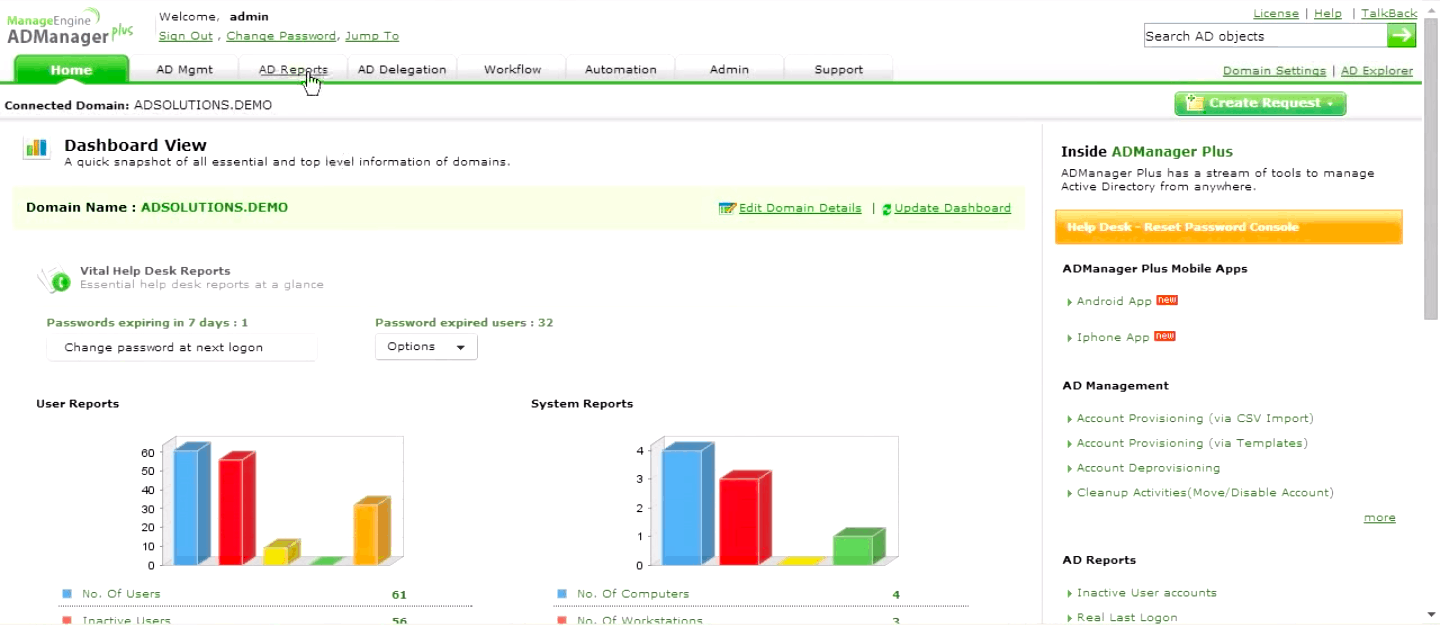Click the computer count value 4
1440x626 pixels.
point(896,595)
